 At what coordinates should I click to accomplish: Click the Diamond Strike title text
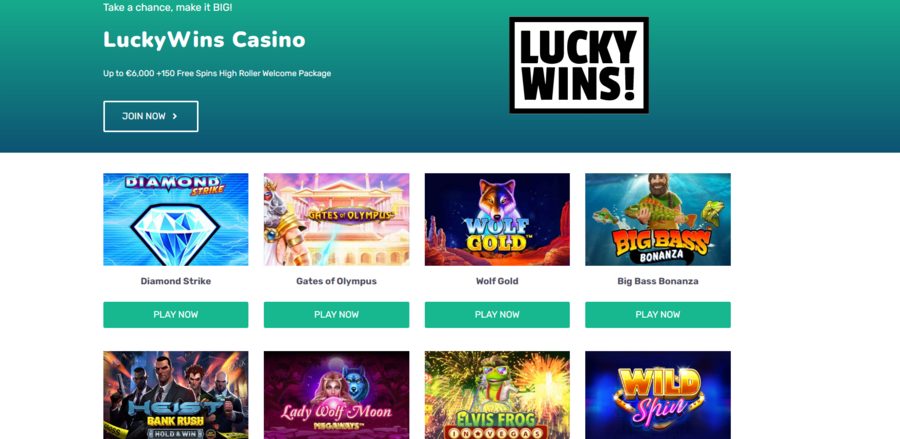176,281
